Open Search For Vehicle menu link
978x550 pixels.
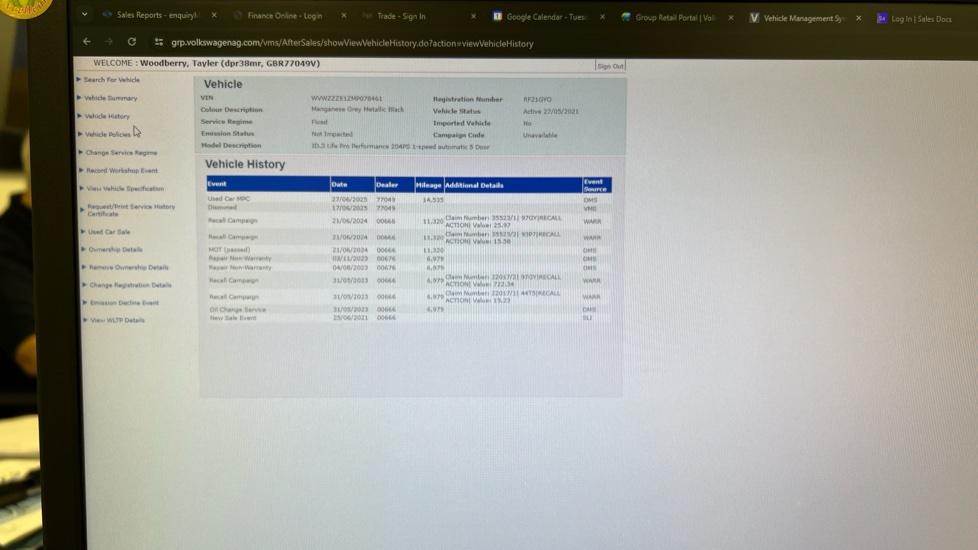[112, 80]
